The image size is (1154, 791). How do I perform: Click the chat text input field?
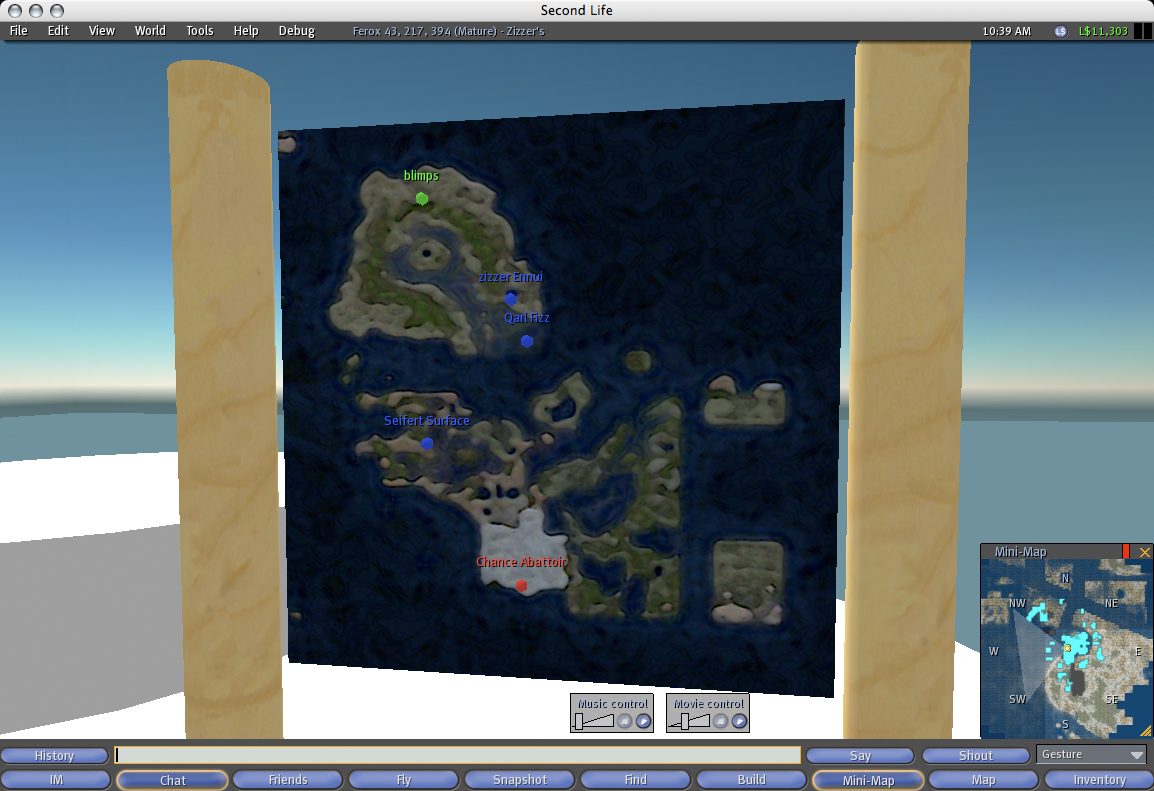click(x=458, y=755)
